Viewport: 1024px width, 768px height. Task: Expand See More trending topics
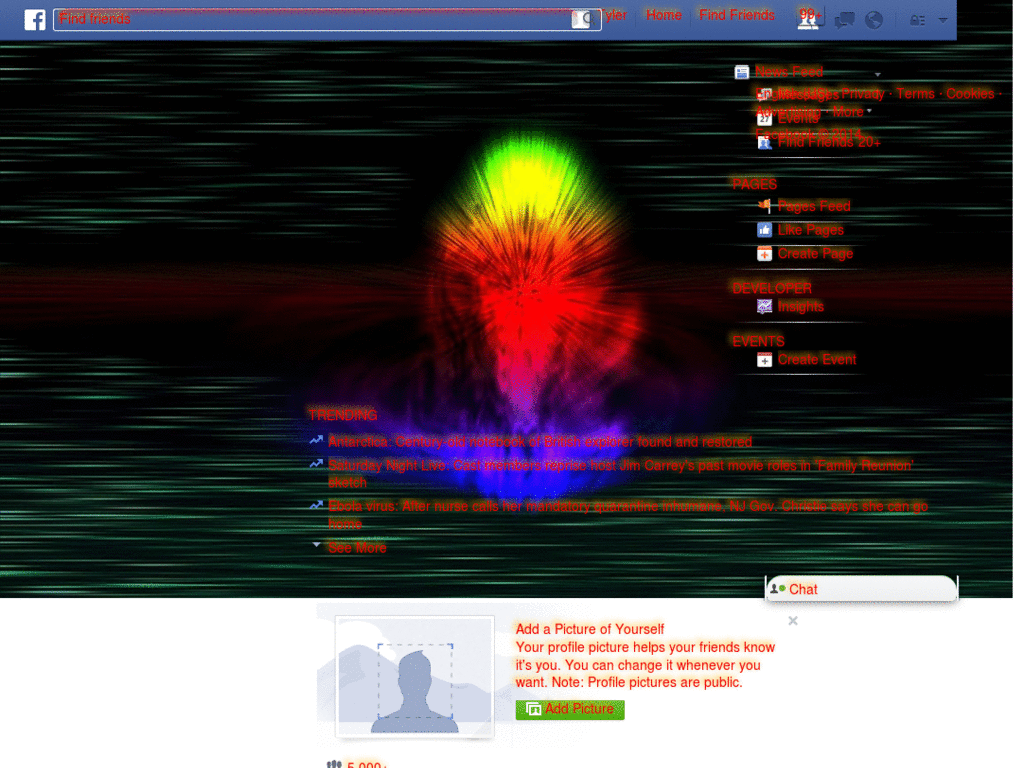coord(357,548)
